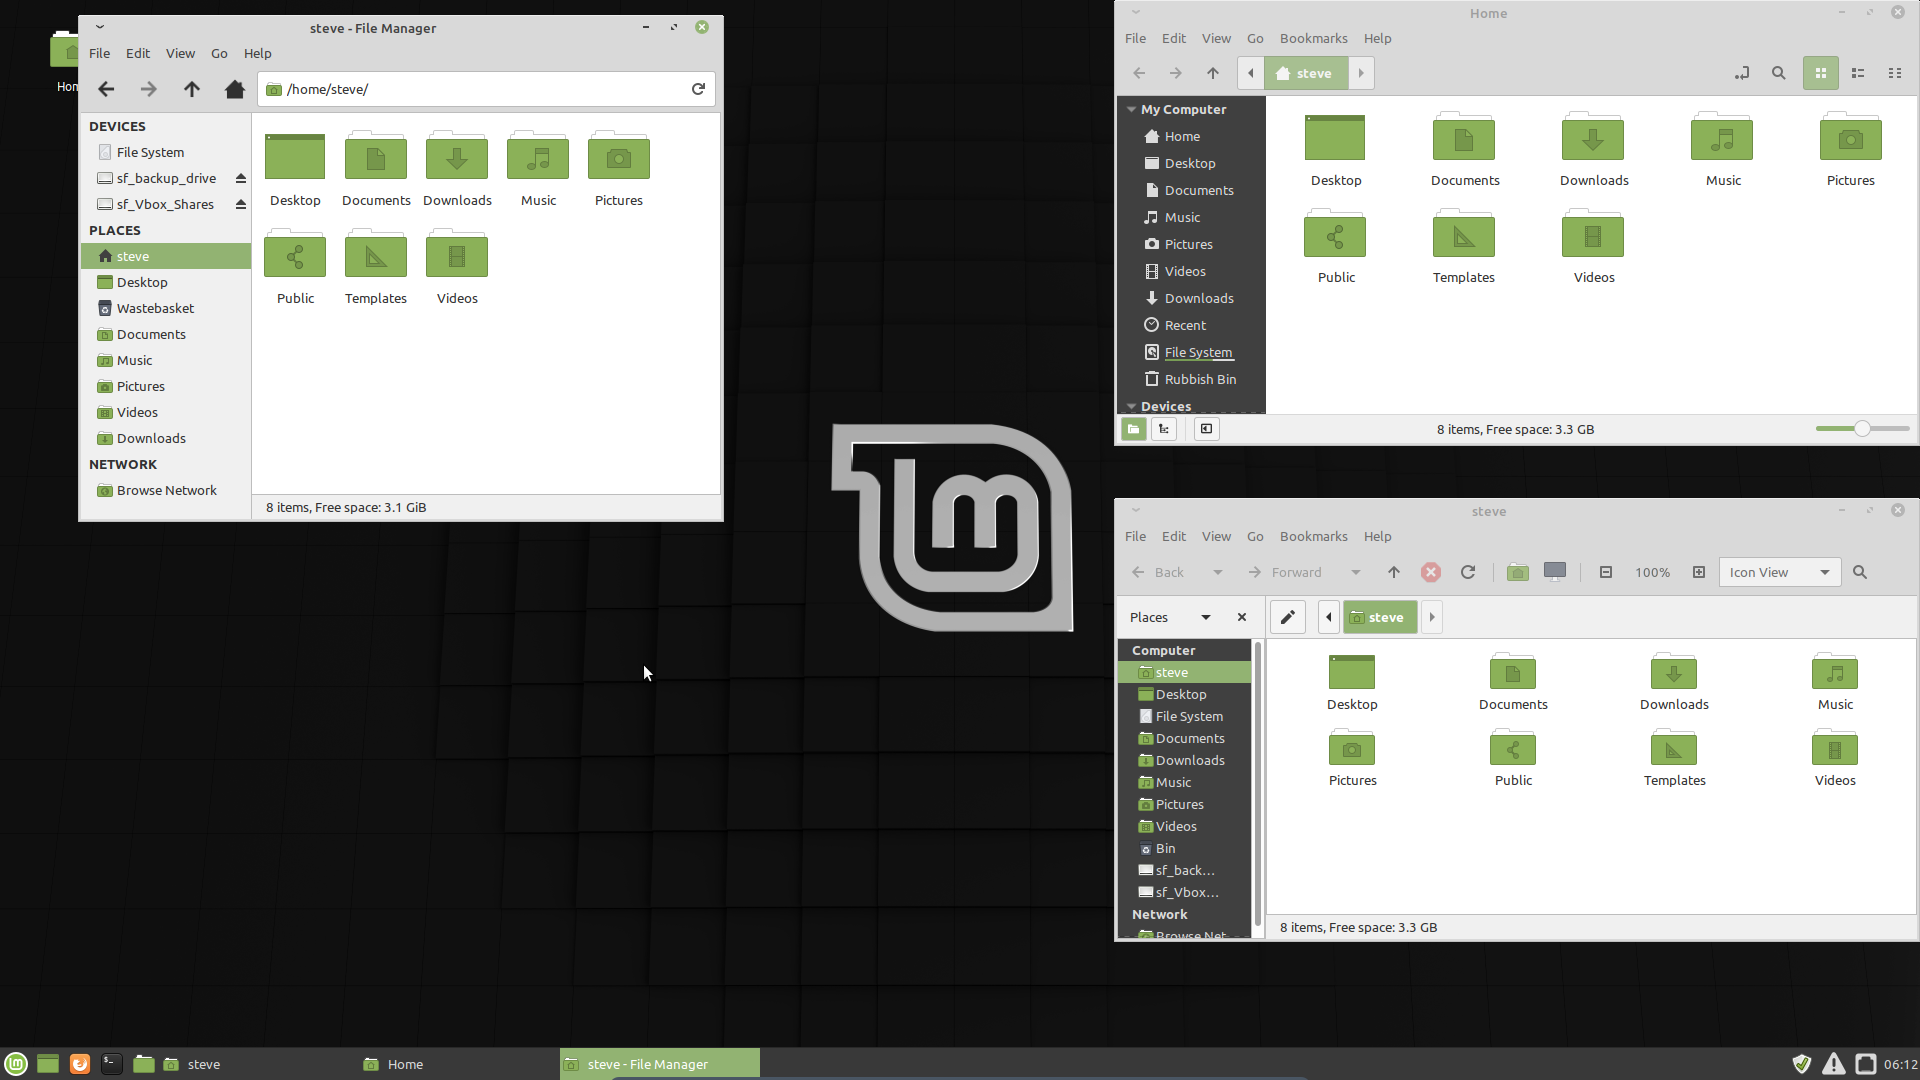Image resolution: width=1920 pixels, height=1080 pixels.
Task: Click the edit bookmarks pencil icon in Caja
Action: (x=1287, y=617)
